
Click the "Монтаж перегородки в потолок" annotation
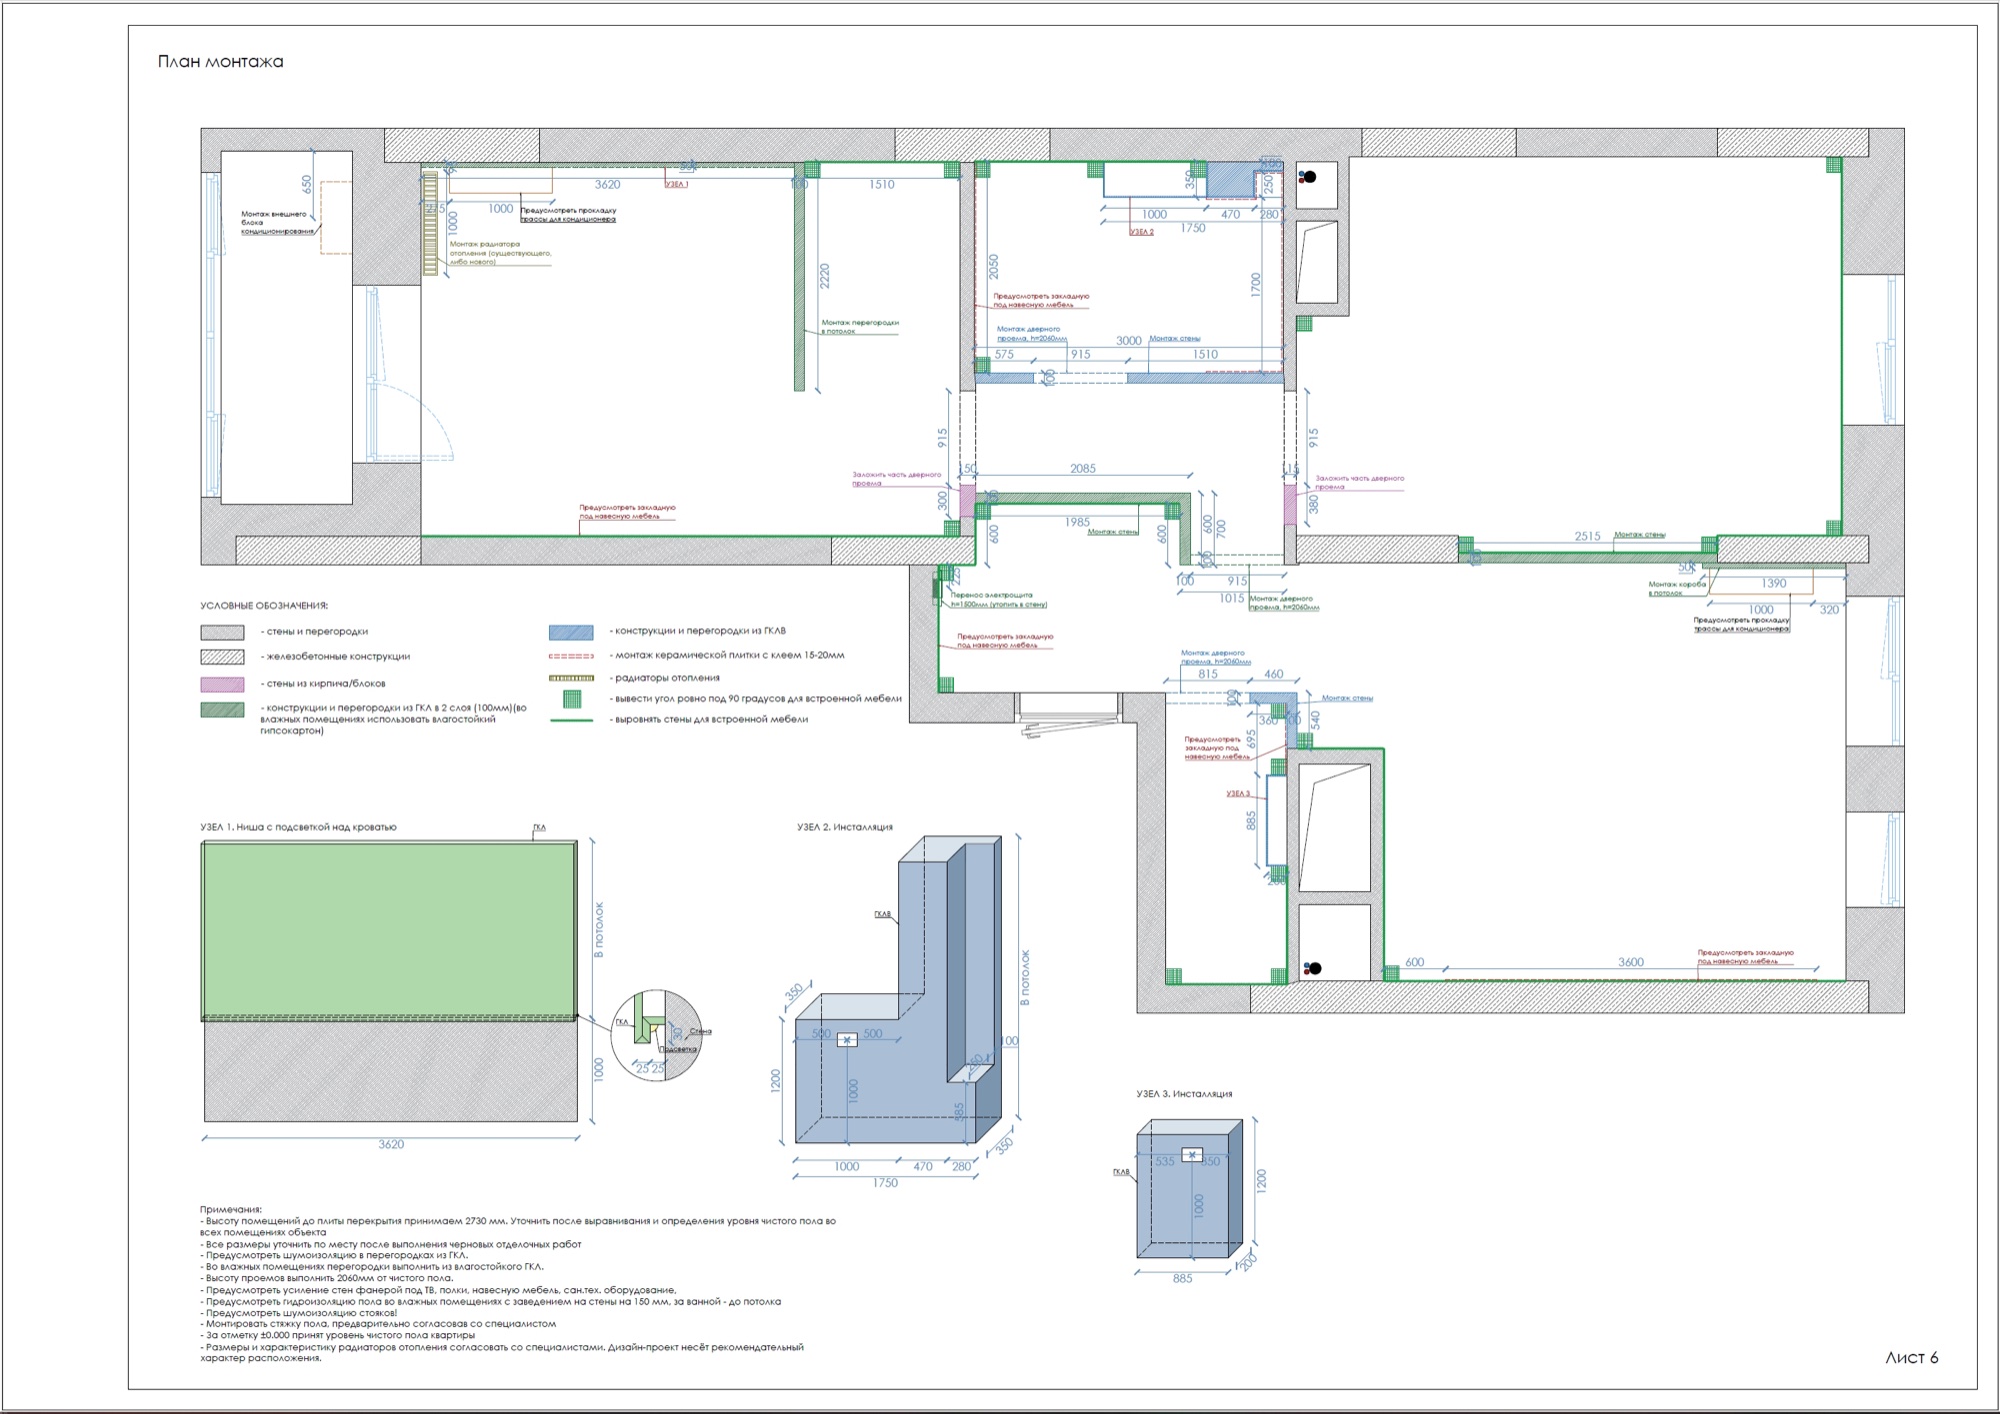tap(860, 327)
